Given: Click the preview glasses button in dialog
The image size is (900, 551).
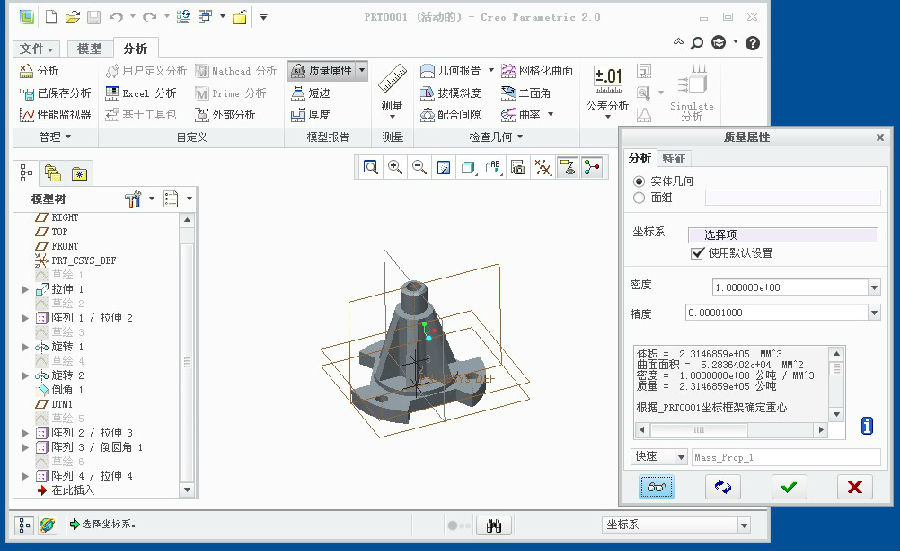Looking at the screenshot, I should [657, 487].
